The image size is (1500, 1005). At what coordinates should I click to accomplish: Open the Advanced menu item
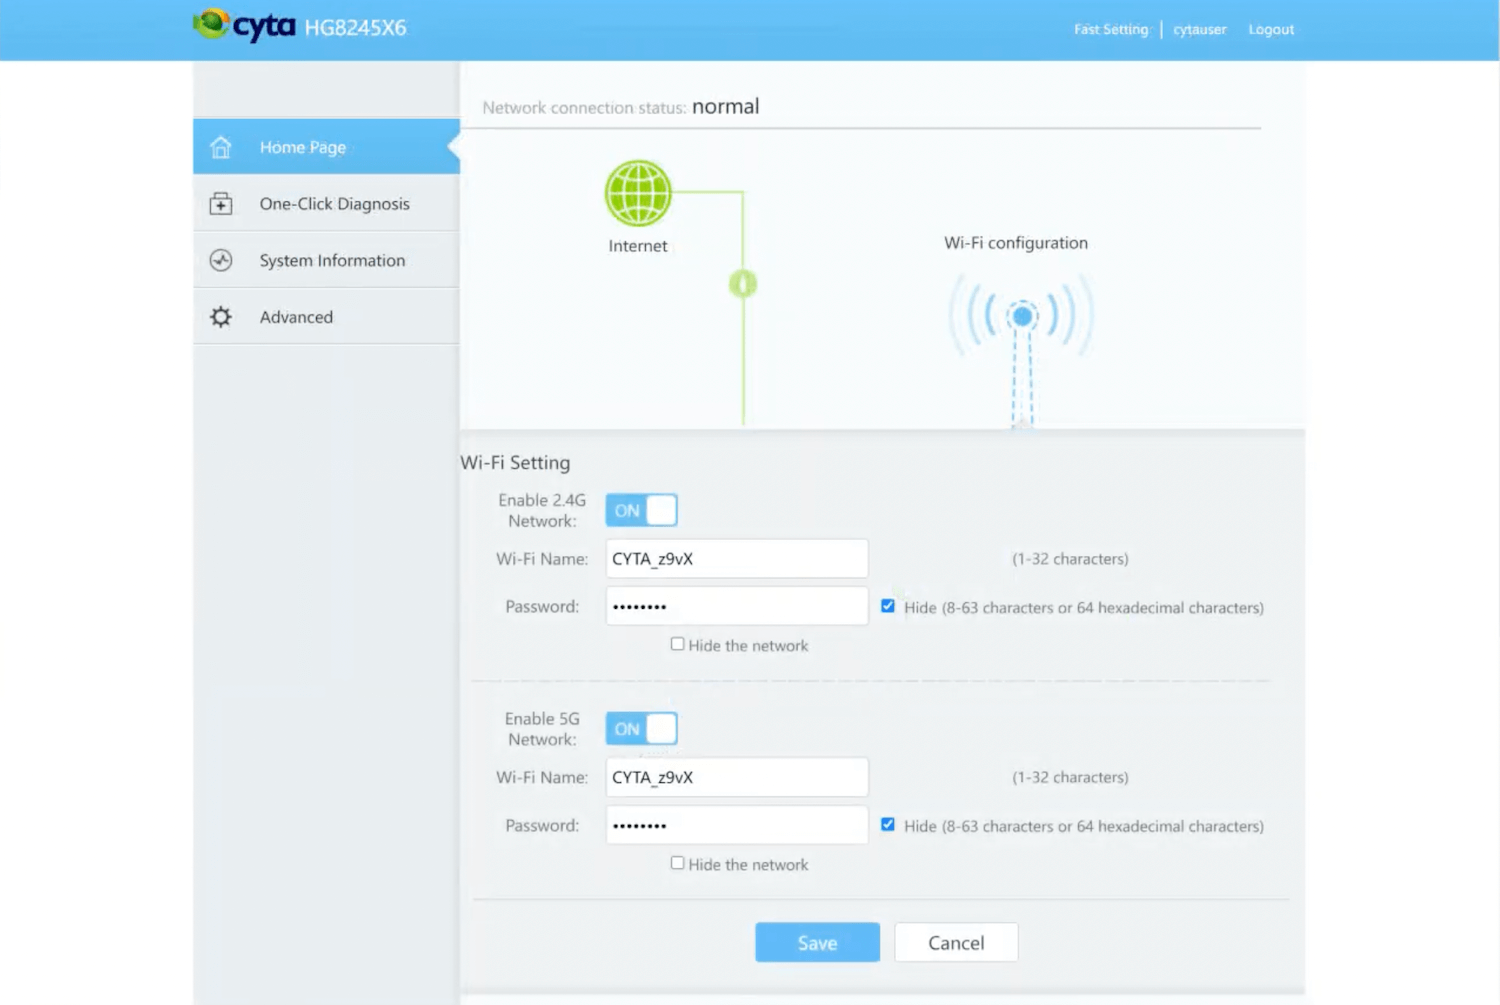pyautogui.click(x=296, y=317)
